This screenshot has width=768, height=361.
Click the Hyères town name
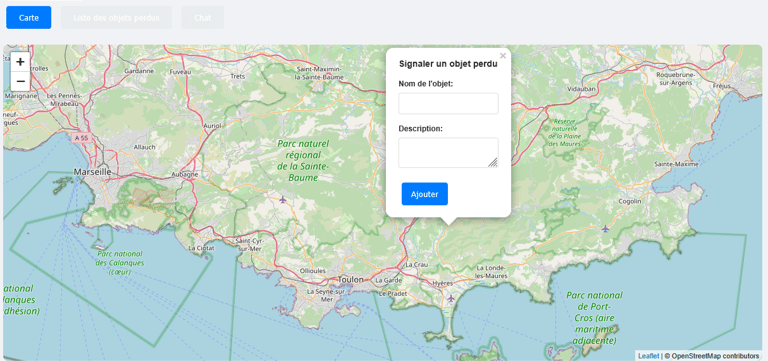pyautogui.click(x=443, y=284)
